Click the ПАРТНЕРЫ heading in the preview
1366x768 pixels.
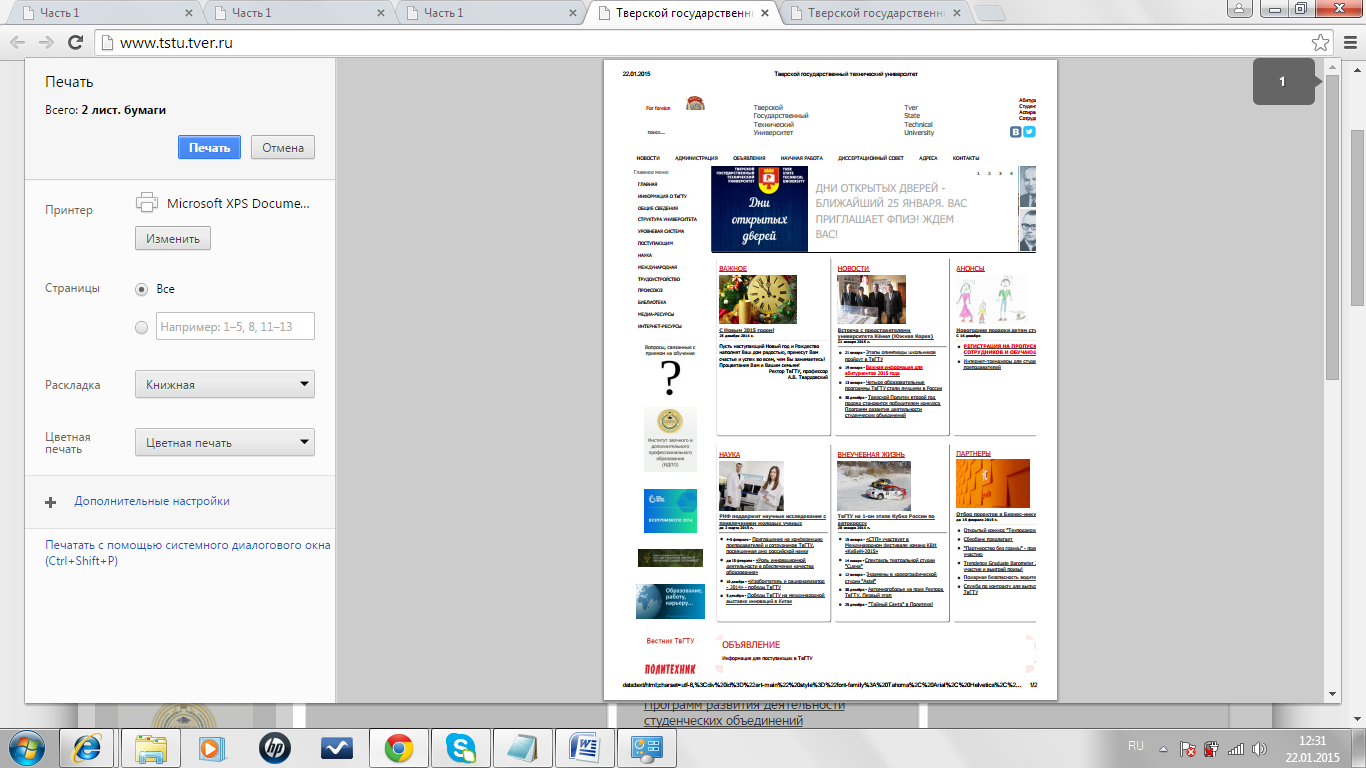(x=974, y=454)
